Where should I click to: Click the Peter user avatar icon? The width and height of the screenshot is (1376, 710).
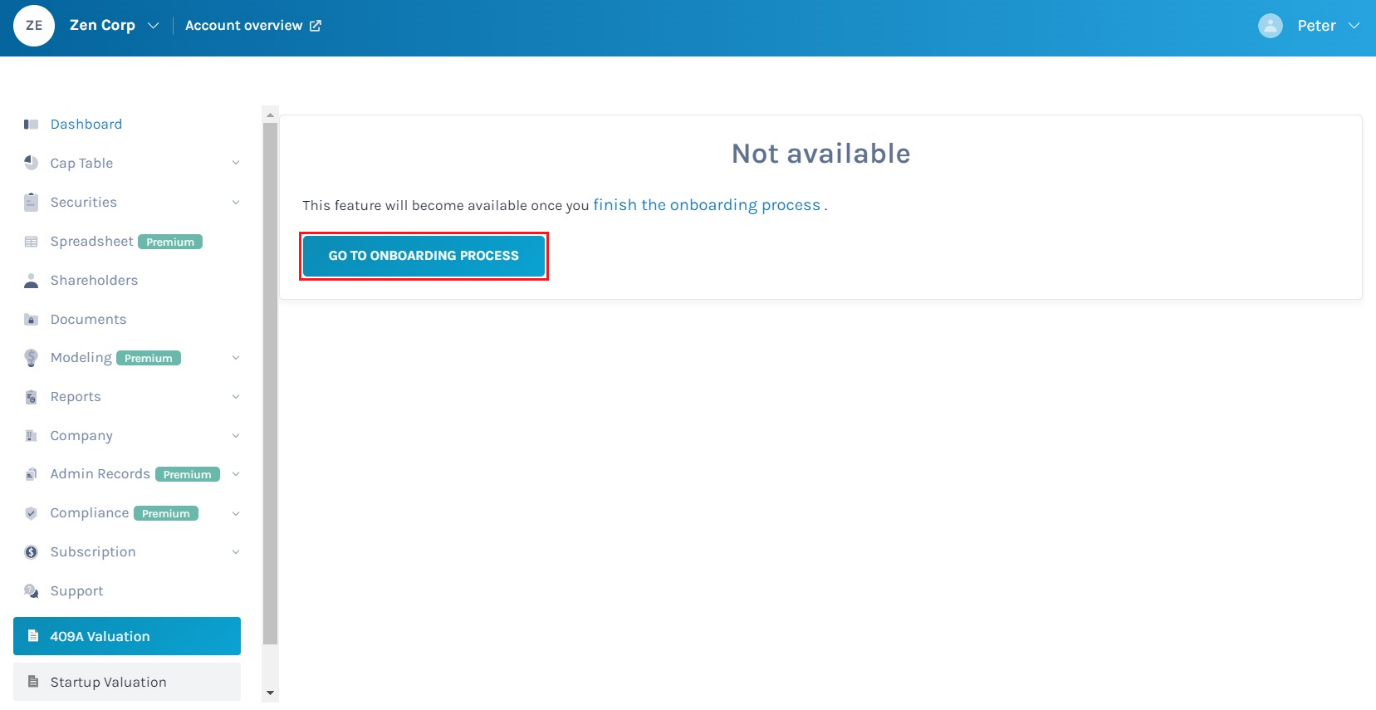click(1270, 26)
